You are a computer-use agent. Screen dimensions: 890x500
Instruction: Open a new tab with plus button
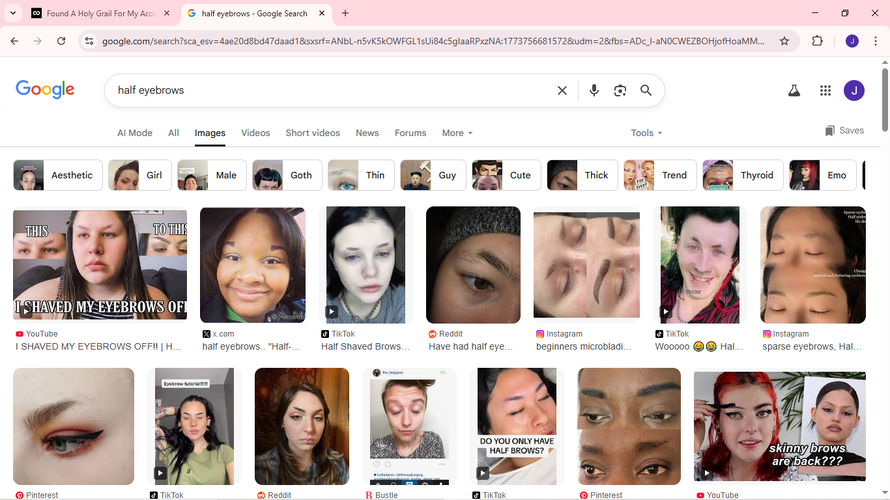pos(345,13)
